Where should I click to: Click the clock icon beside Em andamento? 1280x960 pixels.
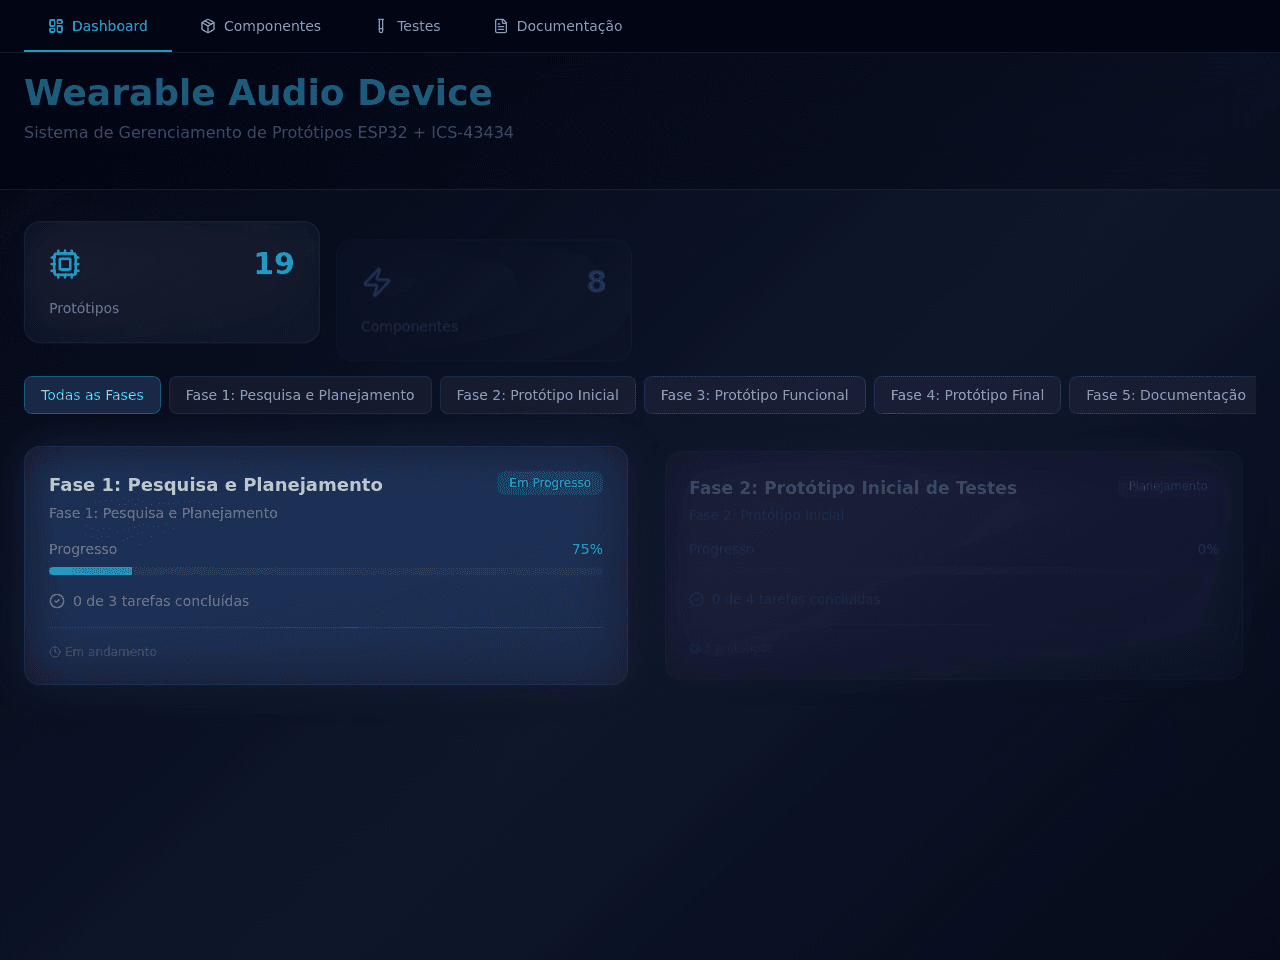coord(55,652)
